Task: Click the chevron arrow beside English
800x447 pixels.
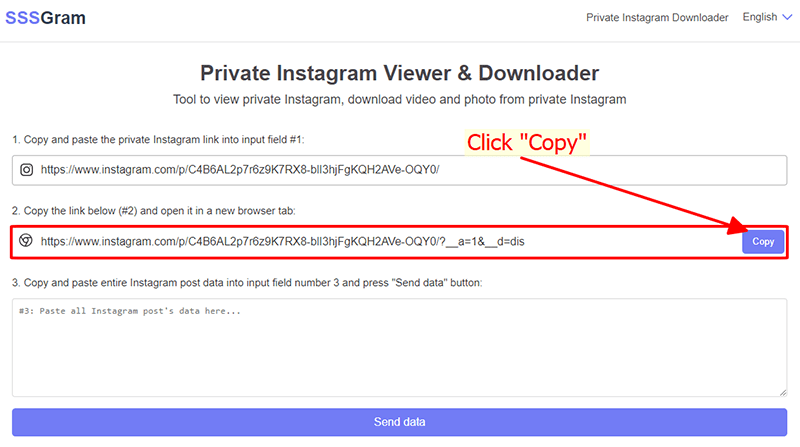Action: (x=787, y=17)
